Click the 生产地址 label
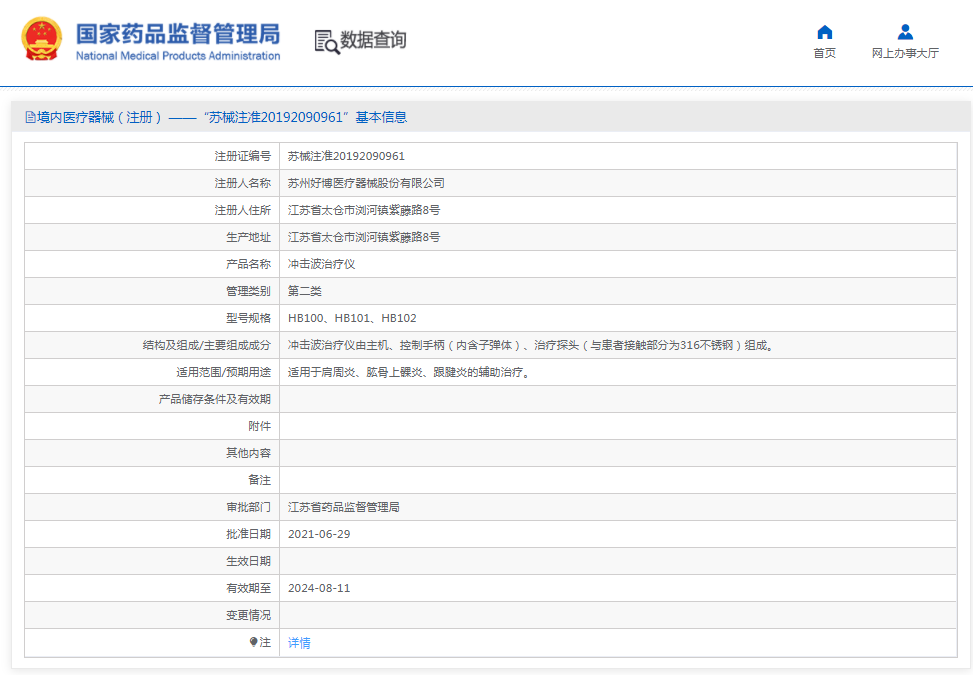This screenshot has height=675, width=973. coord(248,237)
